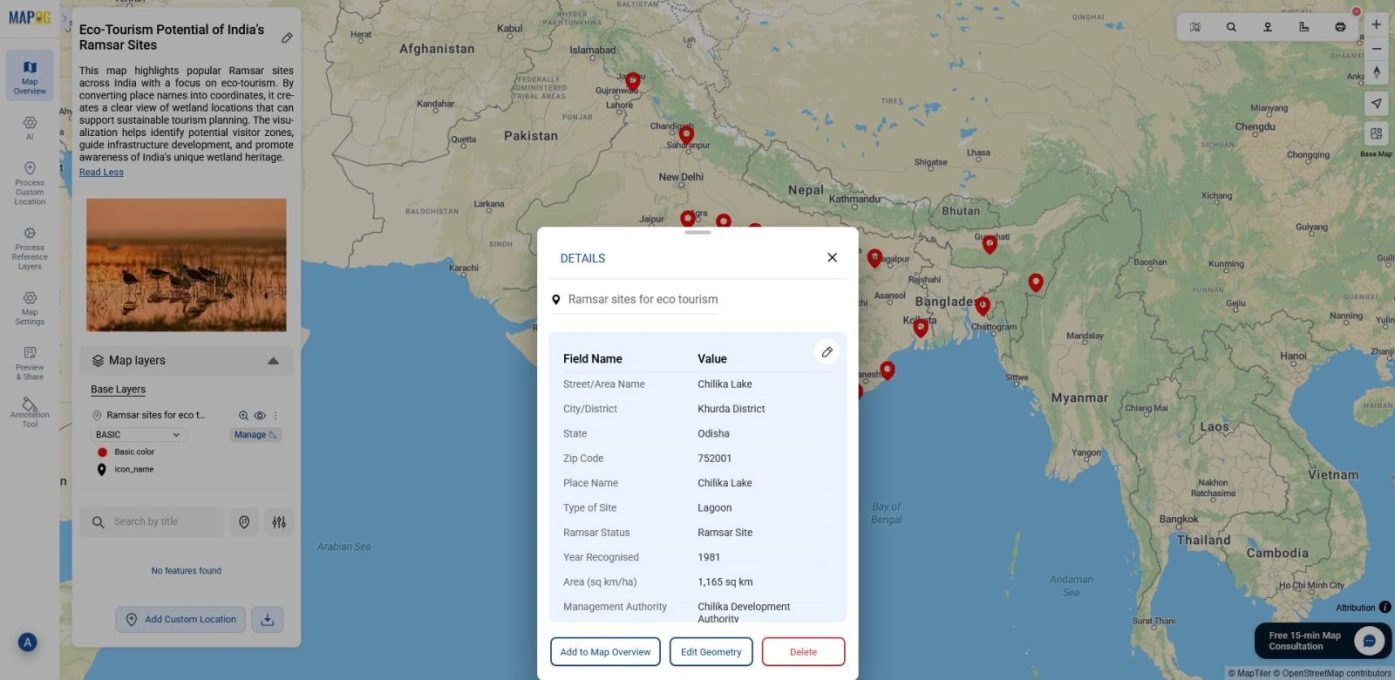Click the red Basic color swatch
The height and width of the screenshot is (680, 1395).
[102, 452]
